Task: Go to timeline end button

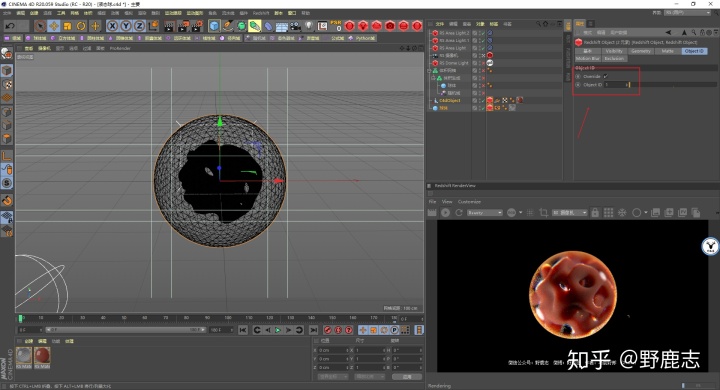Action: pyautogui.click(x=313, y=330)
